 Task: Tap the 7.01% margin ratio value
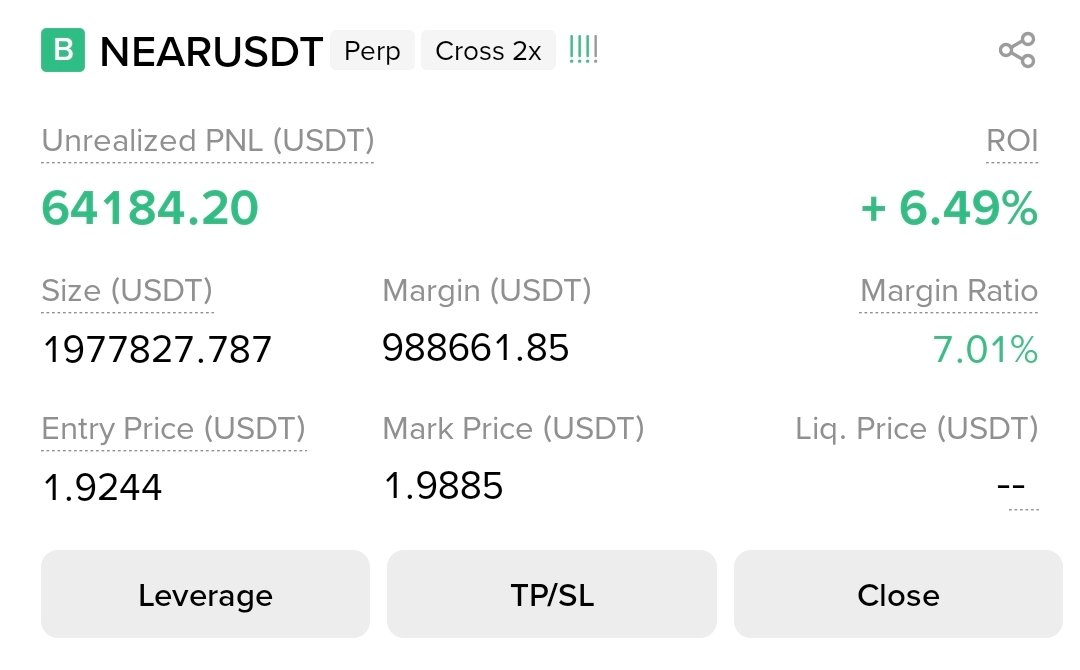click(985, 350)
